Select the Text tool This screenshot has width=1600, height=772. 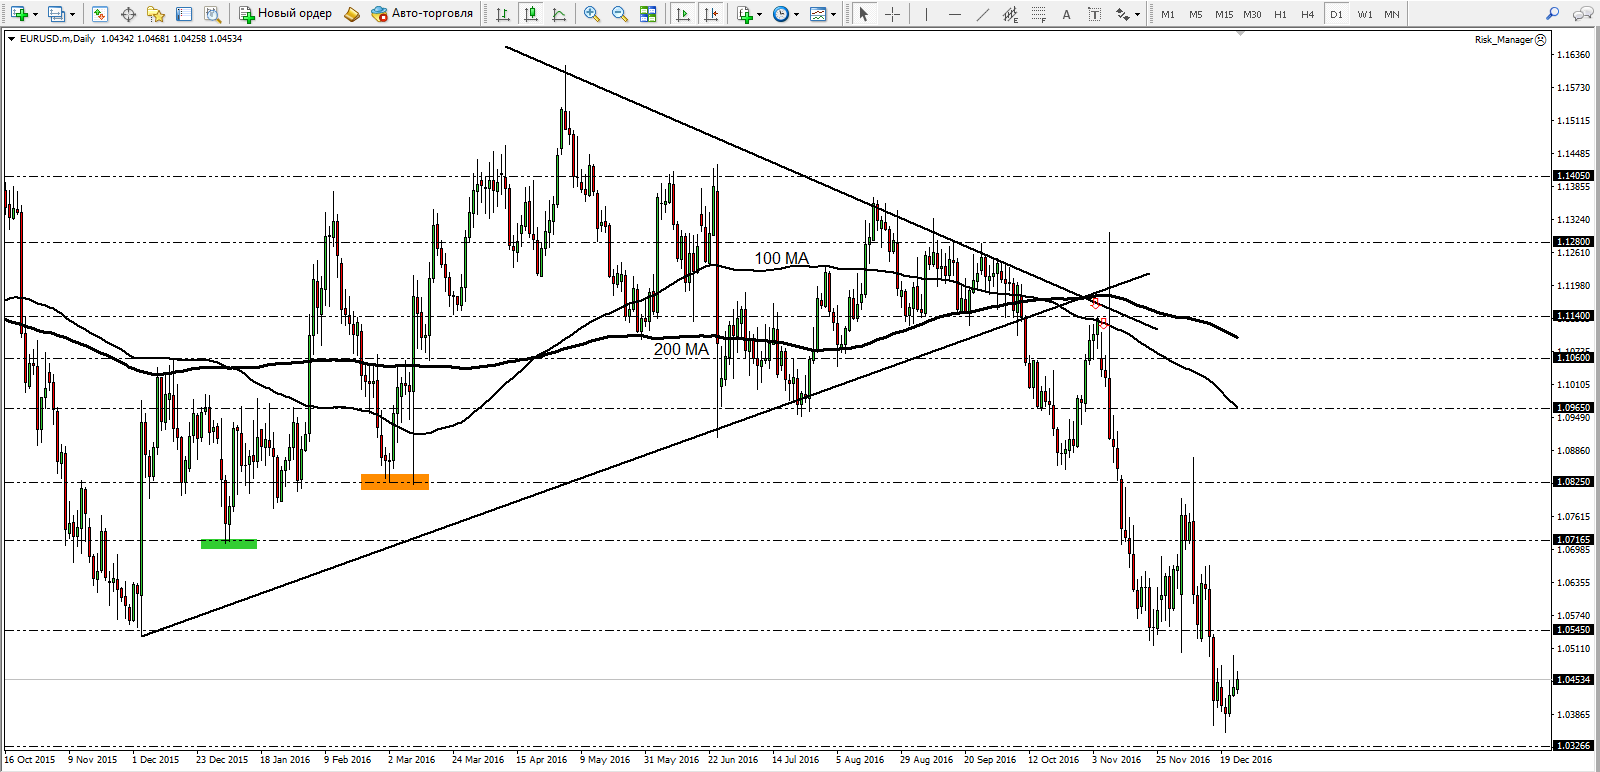click(x=1067, y=14)
